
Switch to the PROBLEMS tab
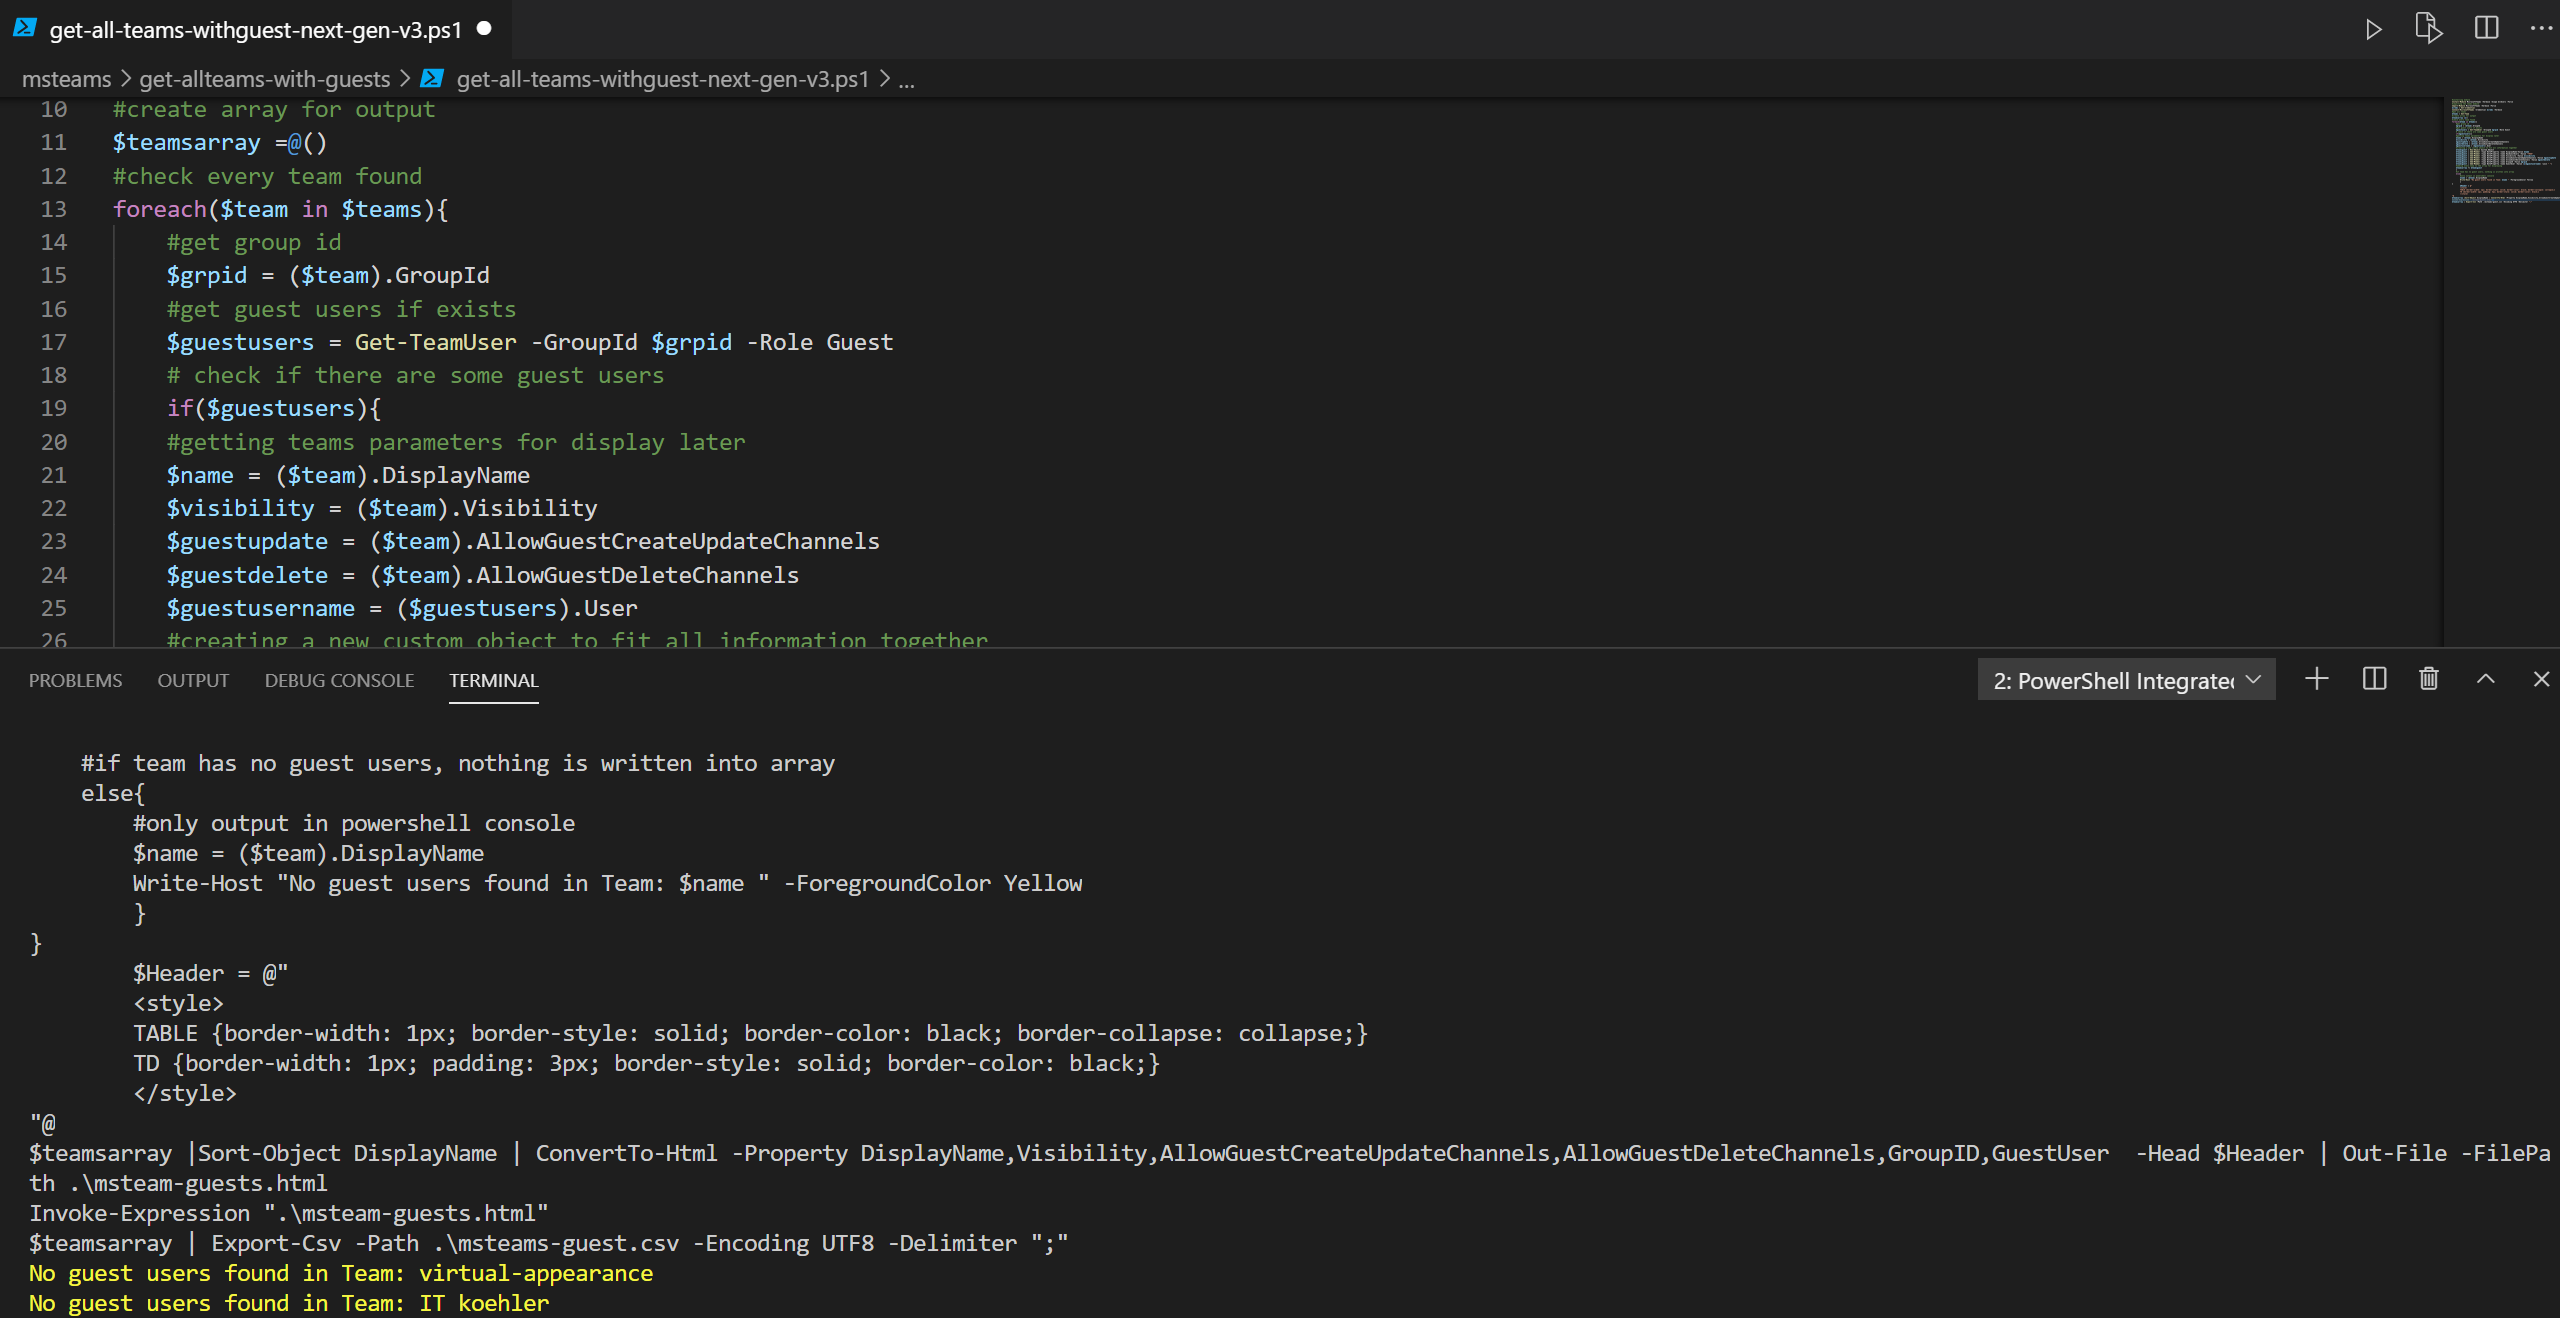coord(75,680)
